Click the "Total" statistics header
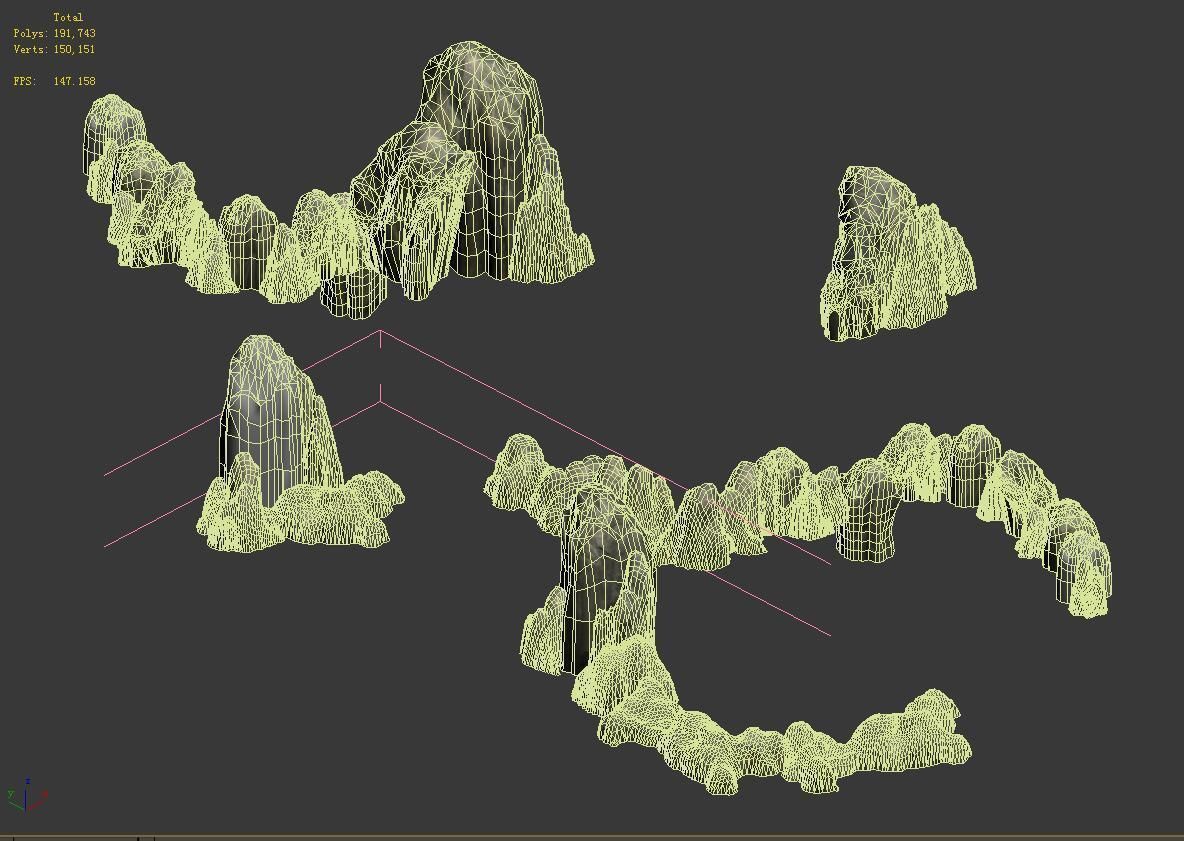1184x841 pixels. point(68,17)
